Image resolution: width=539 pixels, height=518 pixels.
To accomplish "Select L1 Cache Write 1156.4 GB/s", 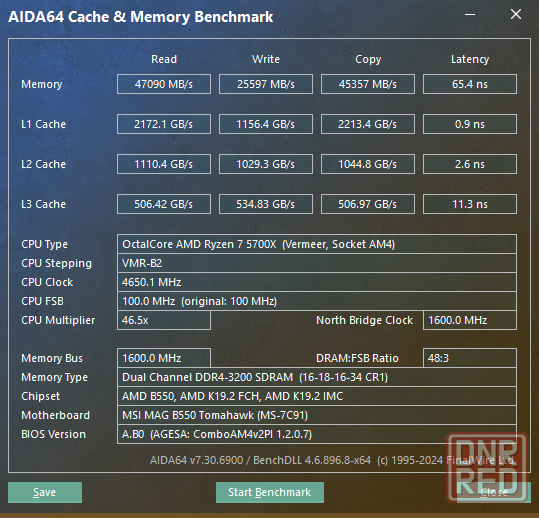I will (x=266, y=124).
